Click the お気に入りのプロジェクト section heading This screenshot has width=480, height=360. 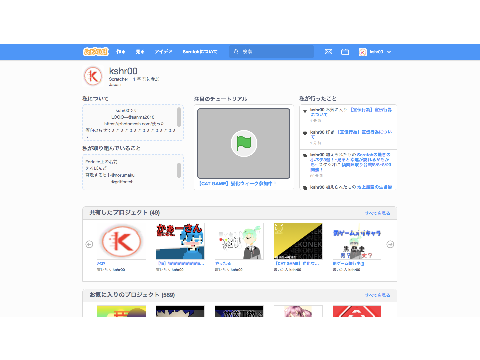[x=132, y=295]
